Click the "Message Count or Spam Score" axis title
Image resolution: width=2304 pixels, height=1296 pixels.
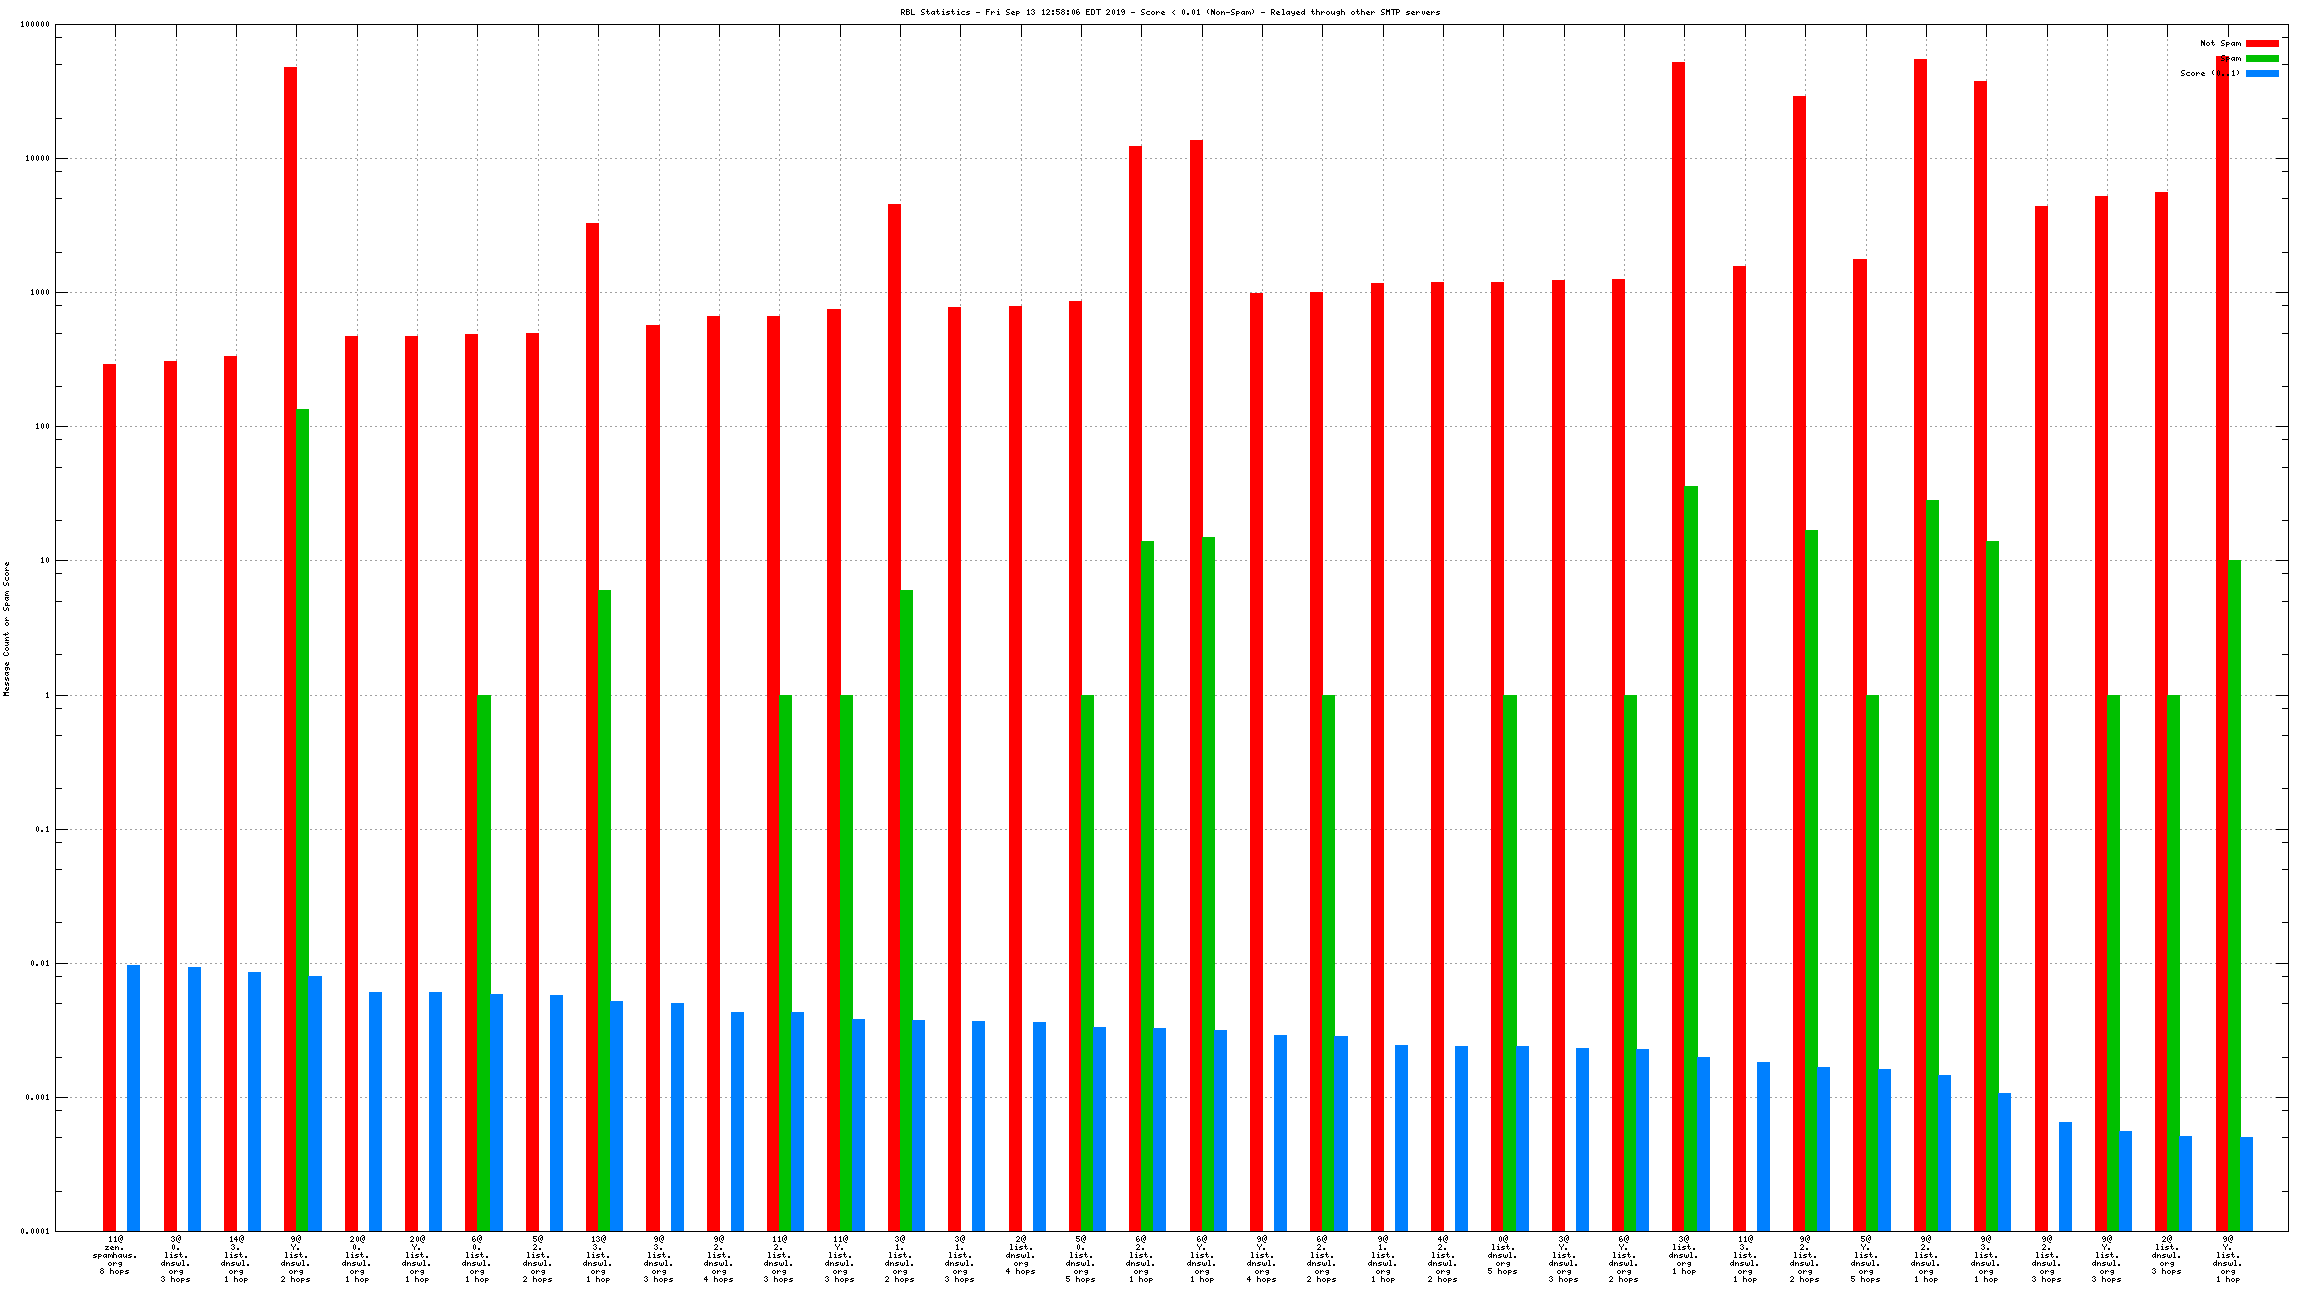click(x=6, y=628)
